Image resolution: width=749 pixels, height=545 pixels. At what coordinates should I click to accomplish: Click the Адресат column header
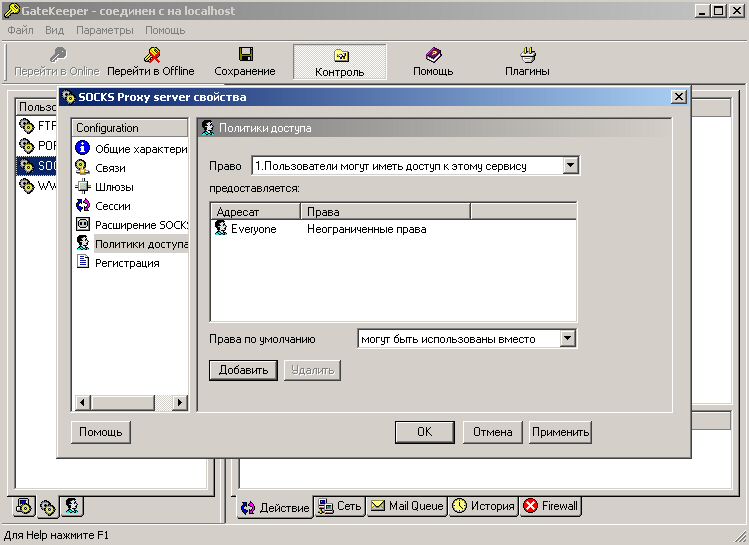click(x=255, y=211)
